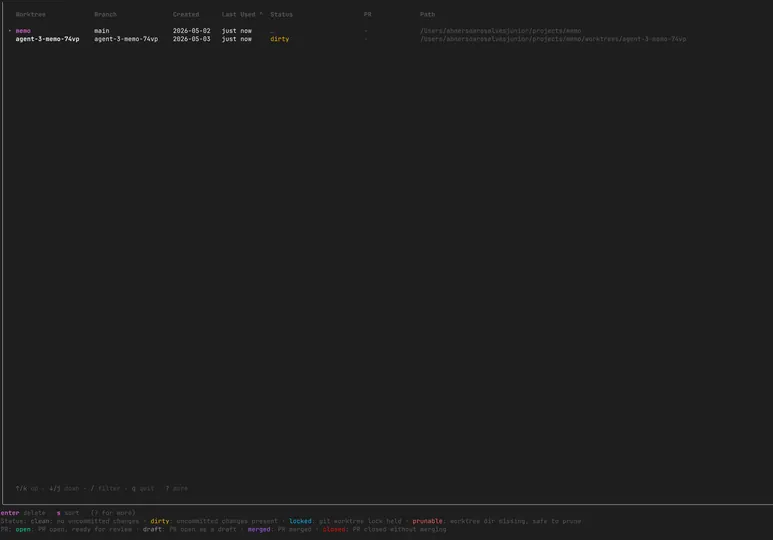773x540 pixels.
Task: Click the dirty legend label
Action: pyautogui.click(x=160, y=521)
